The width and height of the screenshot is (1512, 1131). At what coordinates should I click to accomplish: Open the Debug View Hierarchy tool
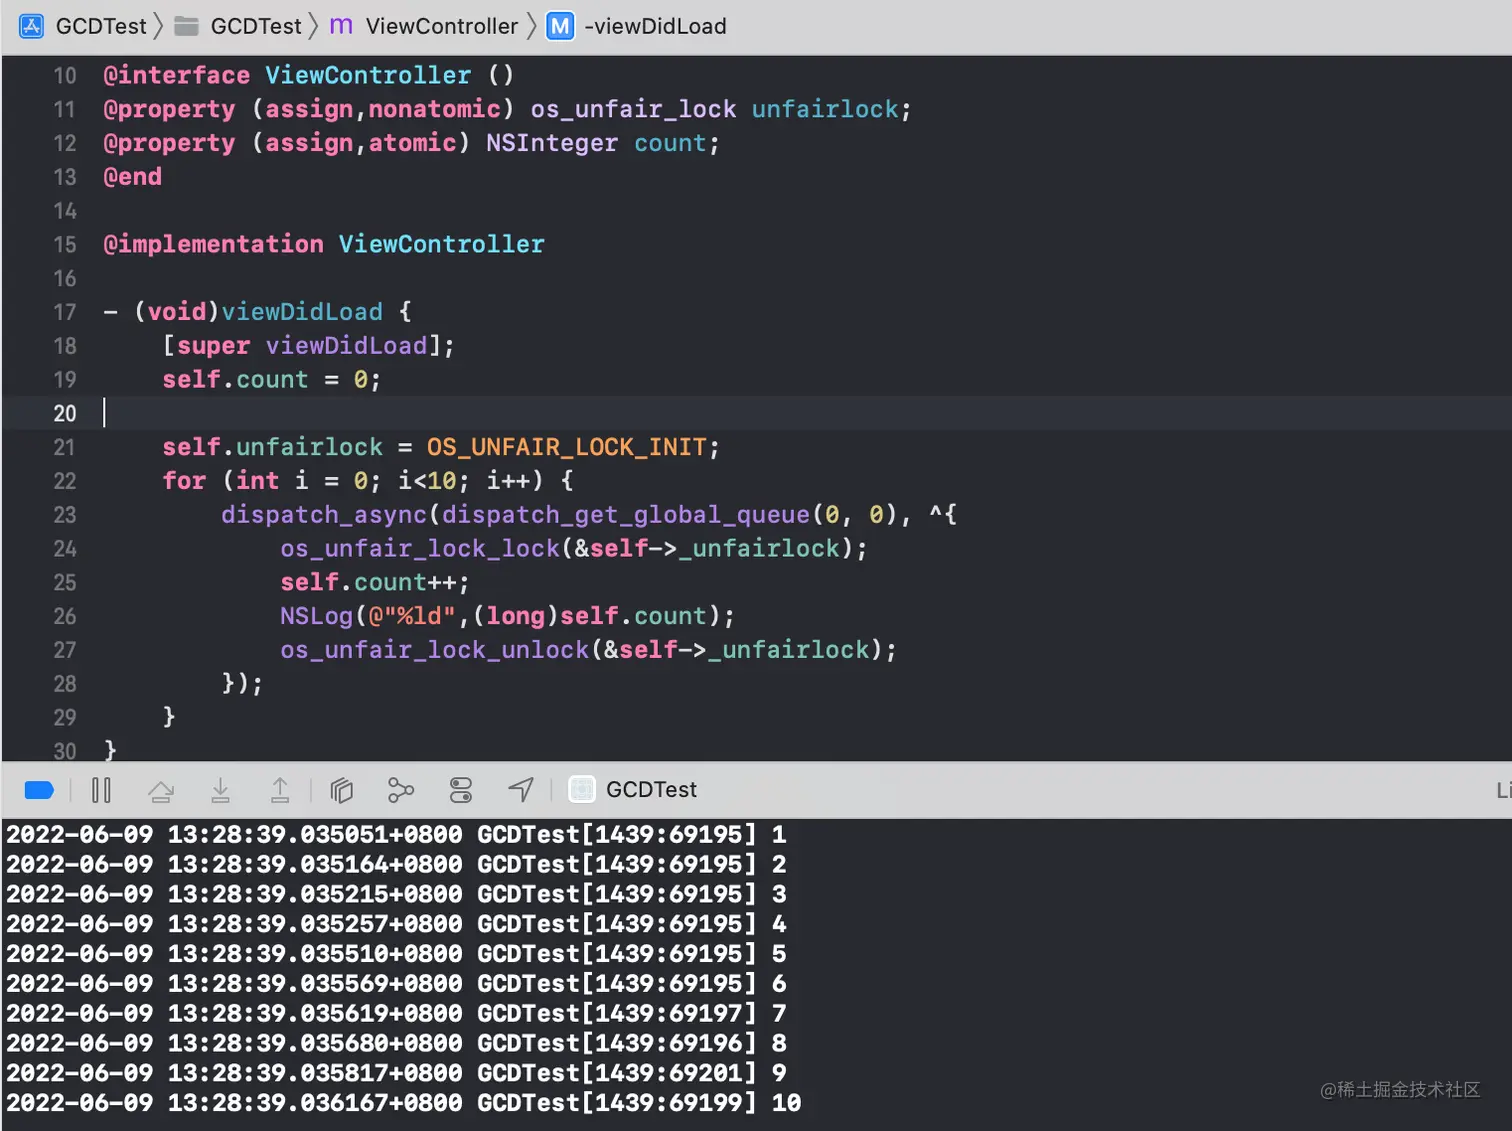coord(342,790)
